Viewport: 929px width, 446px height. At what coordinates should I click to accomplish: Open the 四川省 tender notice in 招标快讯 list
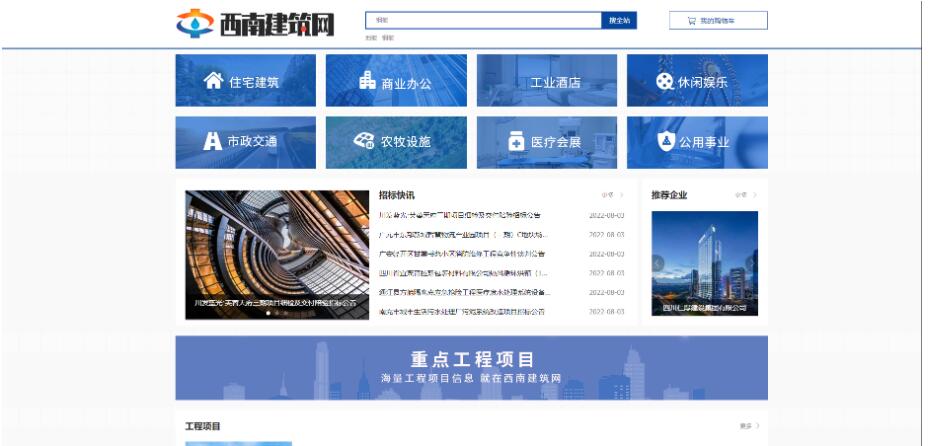coord(463,273)
